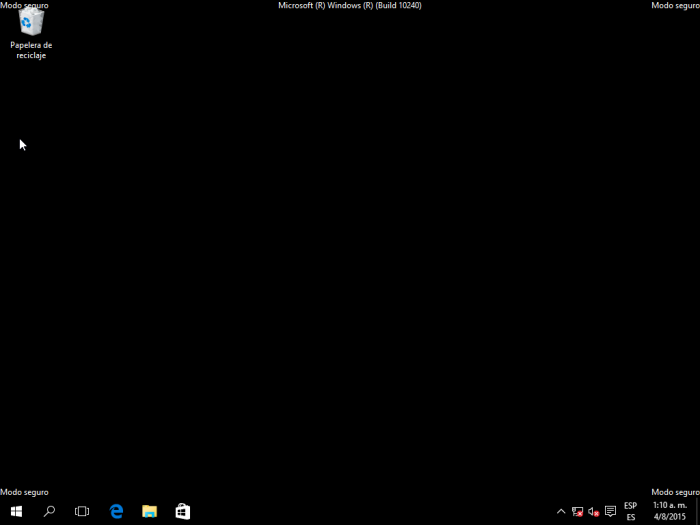This screenshot has width=700, height=525.
Task: Click the clock showing 1:10 a. m.
Action: click(x=669, y=505)
